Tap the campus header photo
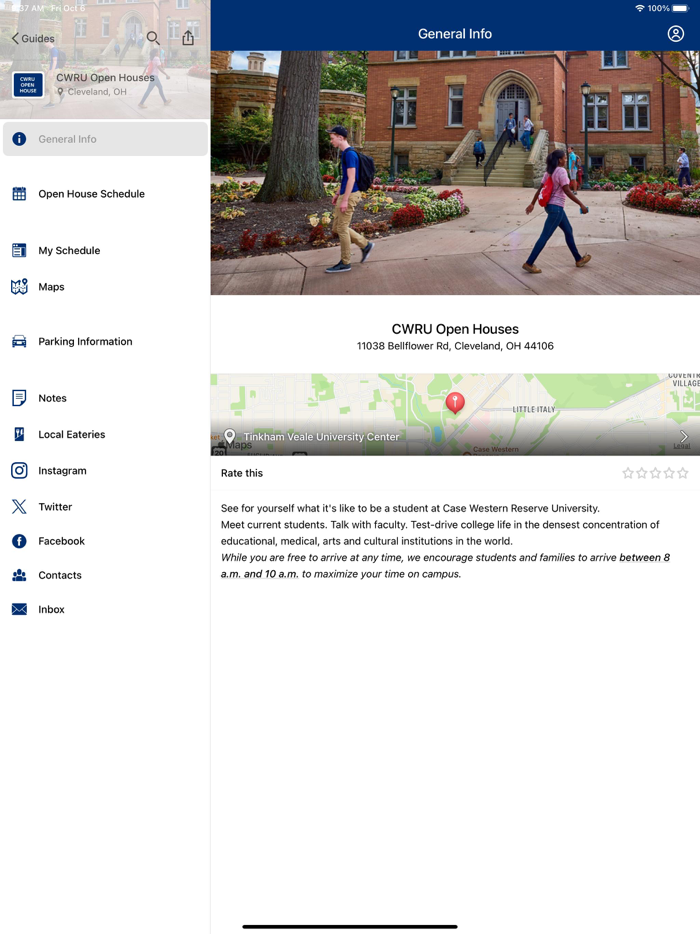 455,173
